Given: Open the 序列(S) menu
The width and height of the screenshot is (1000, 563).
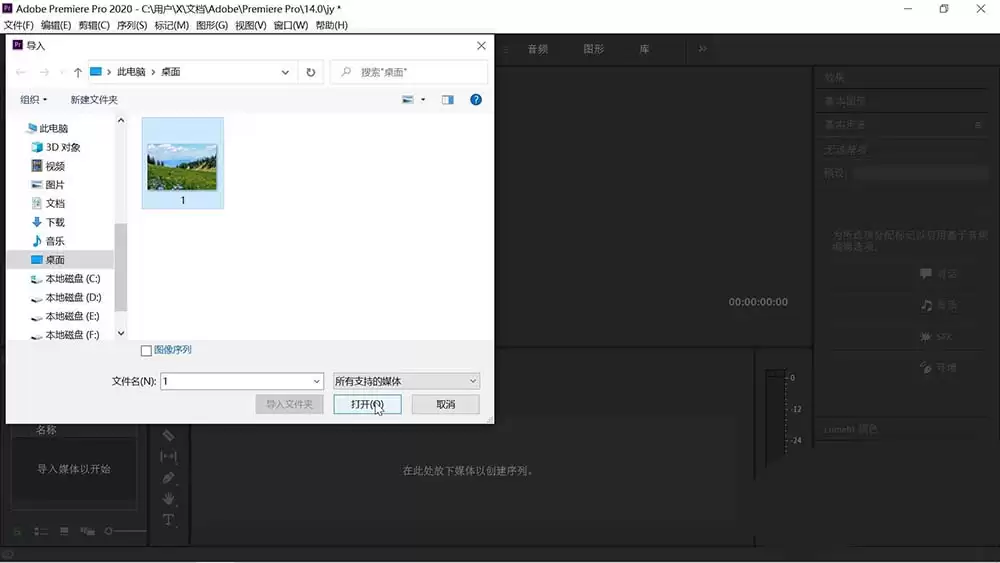Looking at the screenshot, I should click(x=131, y=26).
